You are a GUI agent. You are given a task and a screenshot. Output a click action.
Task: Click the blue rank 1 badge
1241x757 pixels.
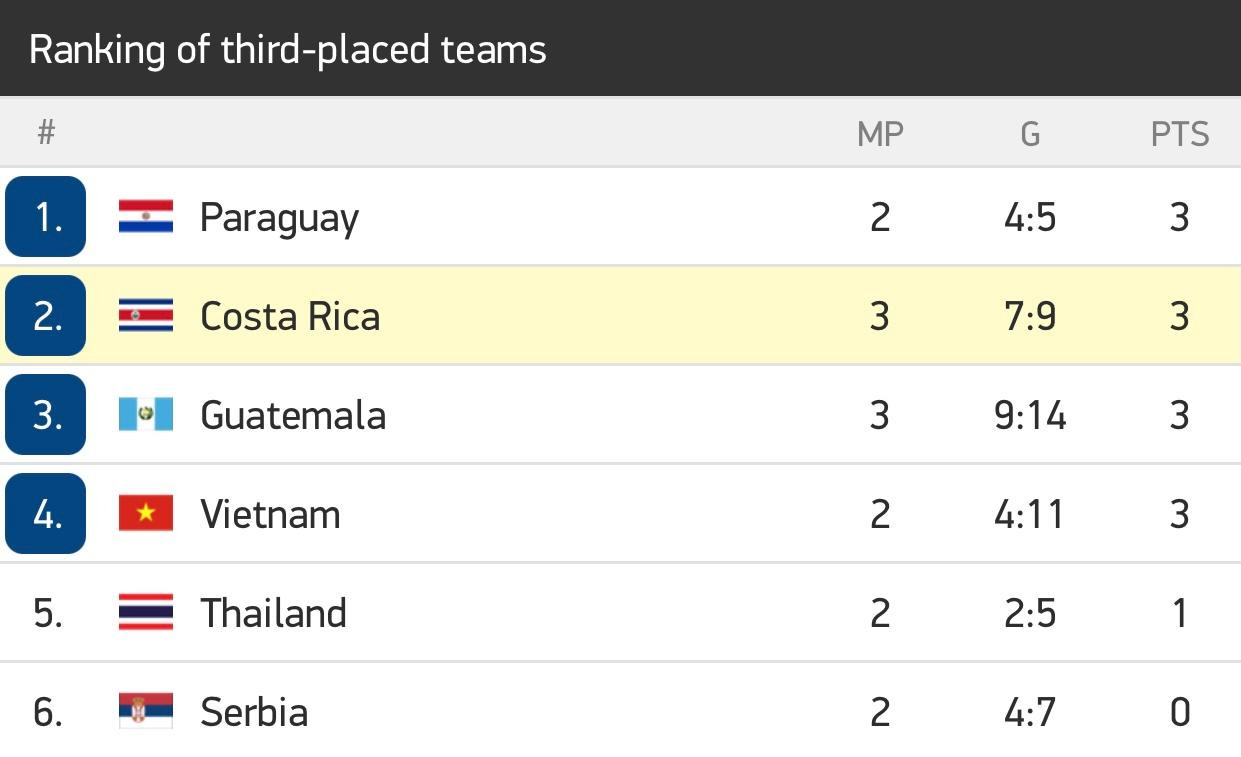[x=46, y=217]
